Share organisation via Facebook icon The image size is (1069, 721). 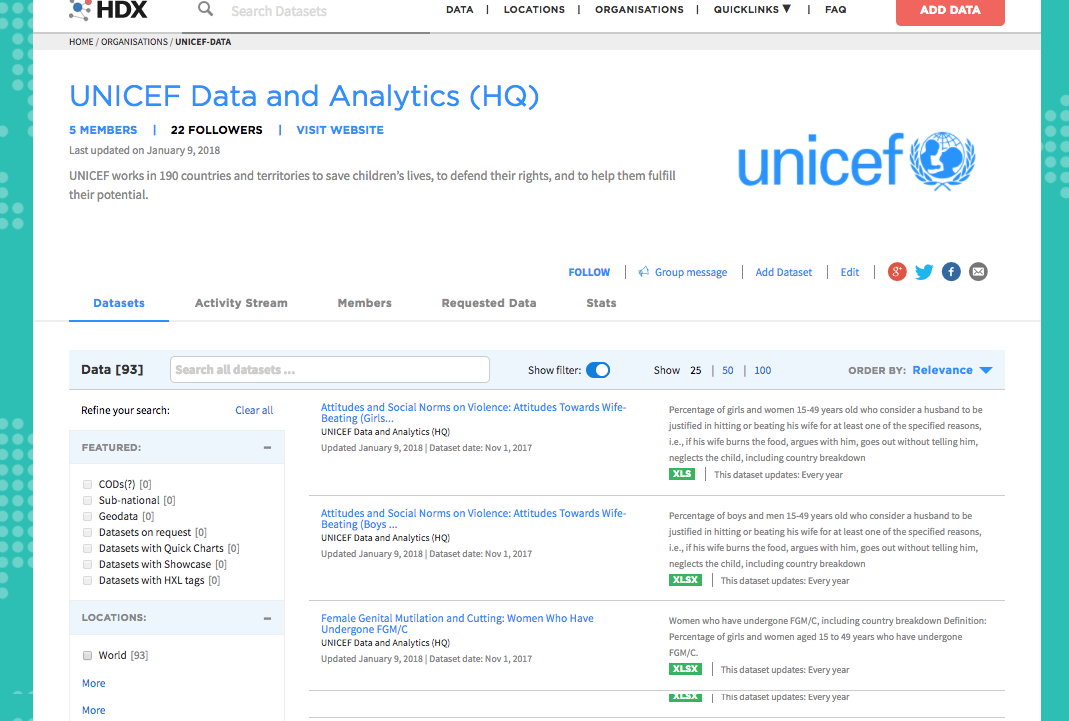point(951,272)
